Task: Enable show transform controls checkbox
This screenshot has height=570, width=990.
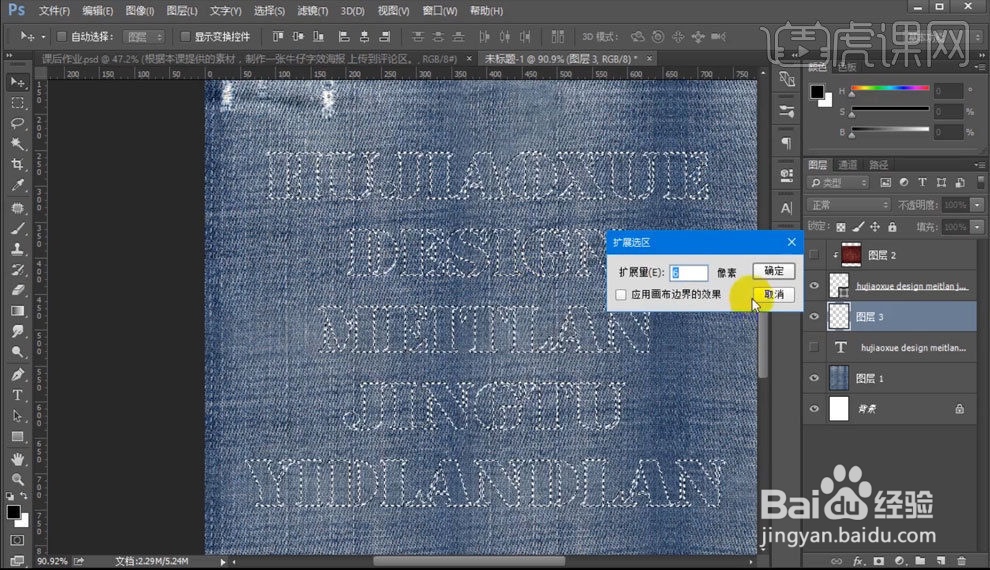Action: [185, 37]
